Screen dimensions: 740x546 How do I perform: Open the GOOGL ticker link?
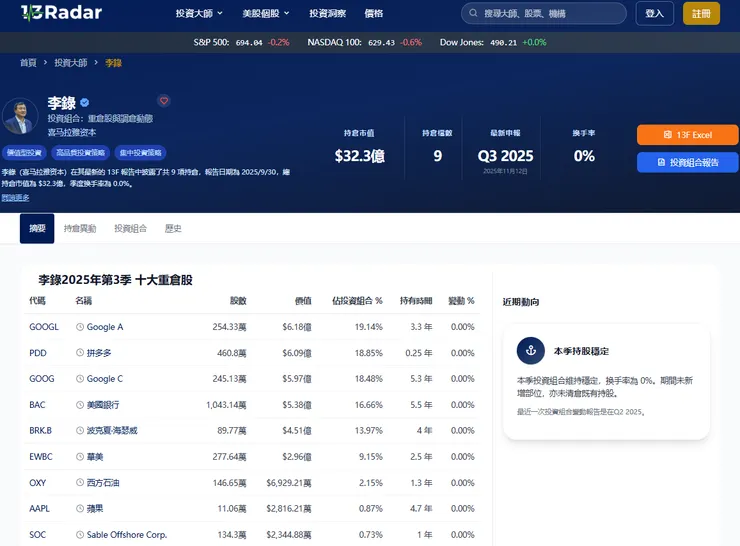coord(44,327)
